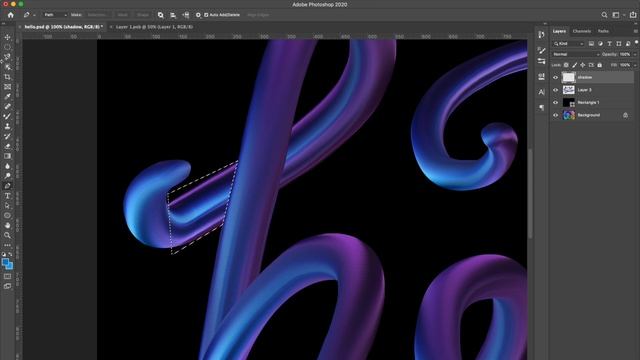640x360 pixels.
Task: Hide the Background layer
Action: [555, 116]
